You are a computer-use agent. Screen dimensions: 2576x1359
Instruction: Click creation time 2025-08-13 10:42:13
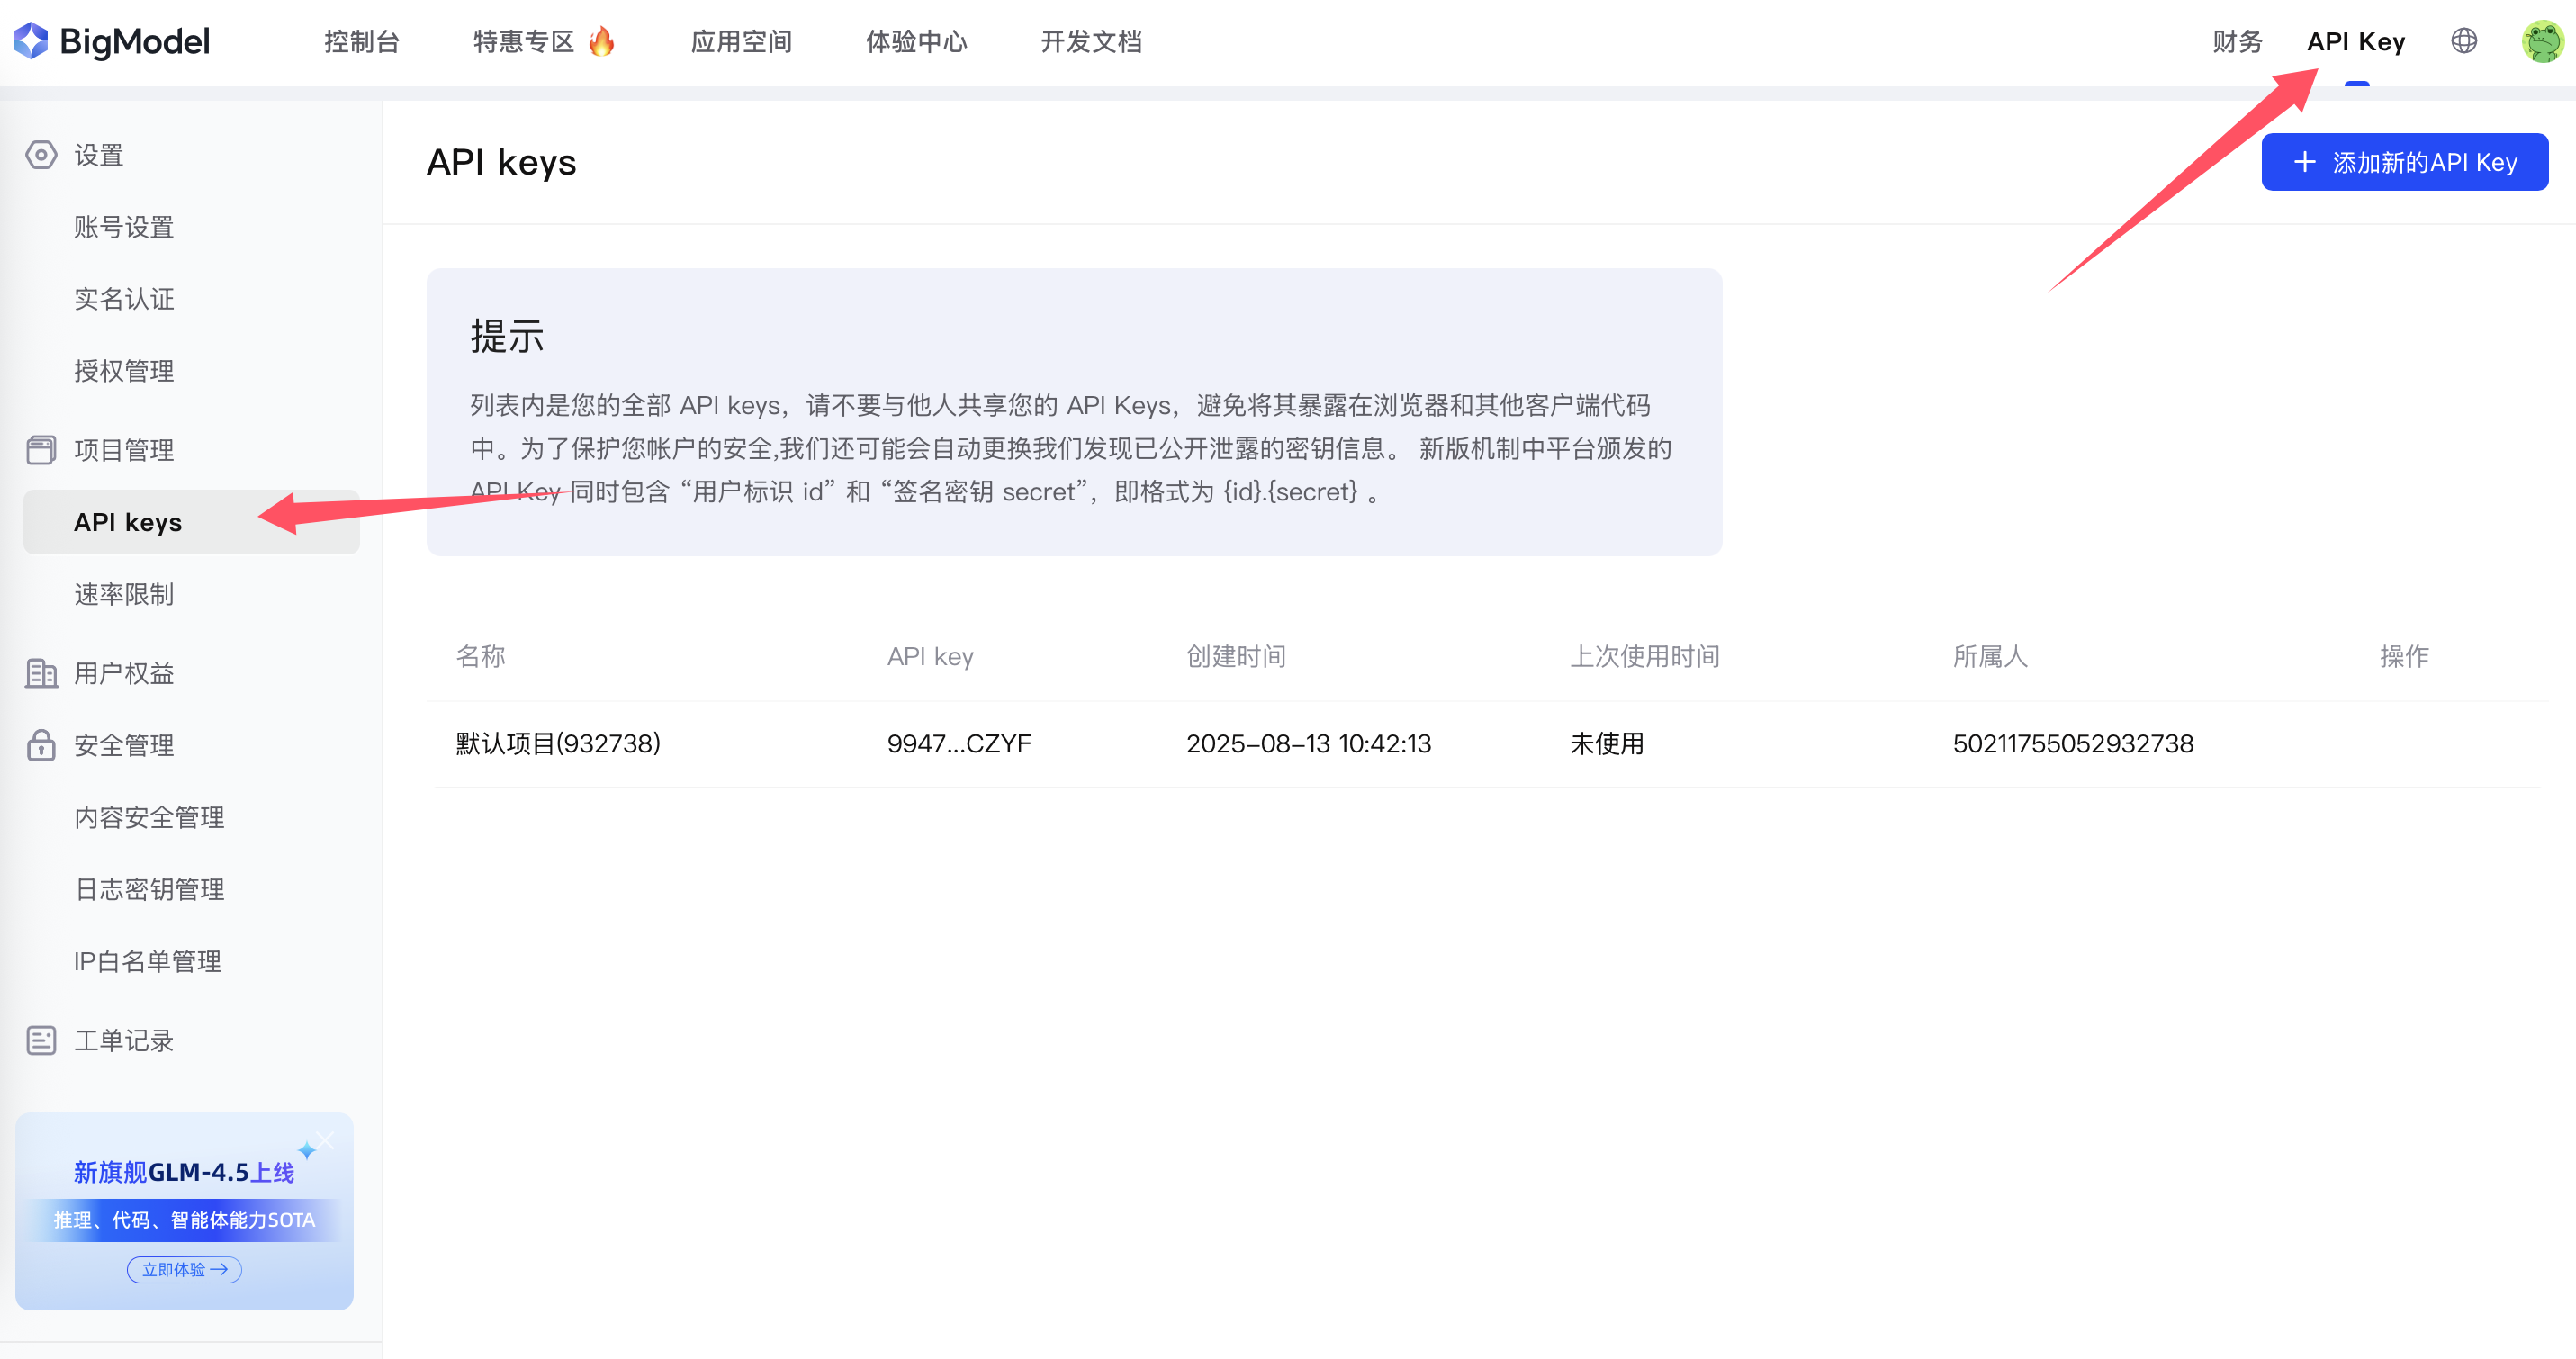tap(1308, 743)
